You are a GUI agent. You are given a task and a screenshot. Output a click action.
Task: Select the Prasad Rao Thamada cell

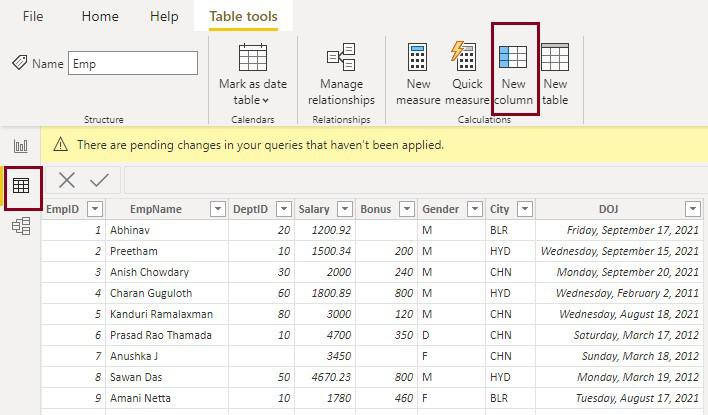click(x=167, y=335)
